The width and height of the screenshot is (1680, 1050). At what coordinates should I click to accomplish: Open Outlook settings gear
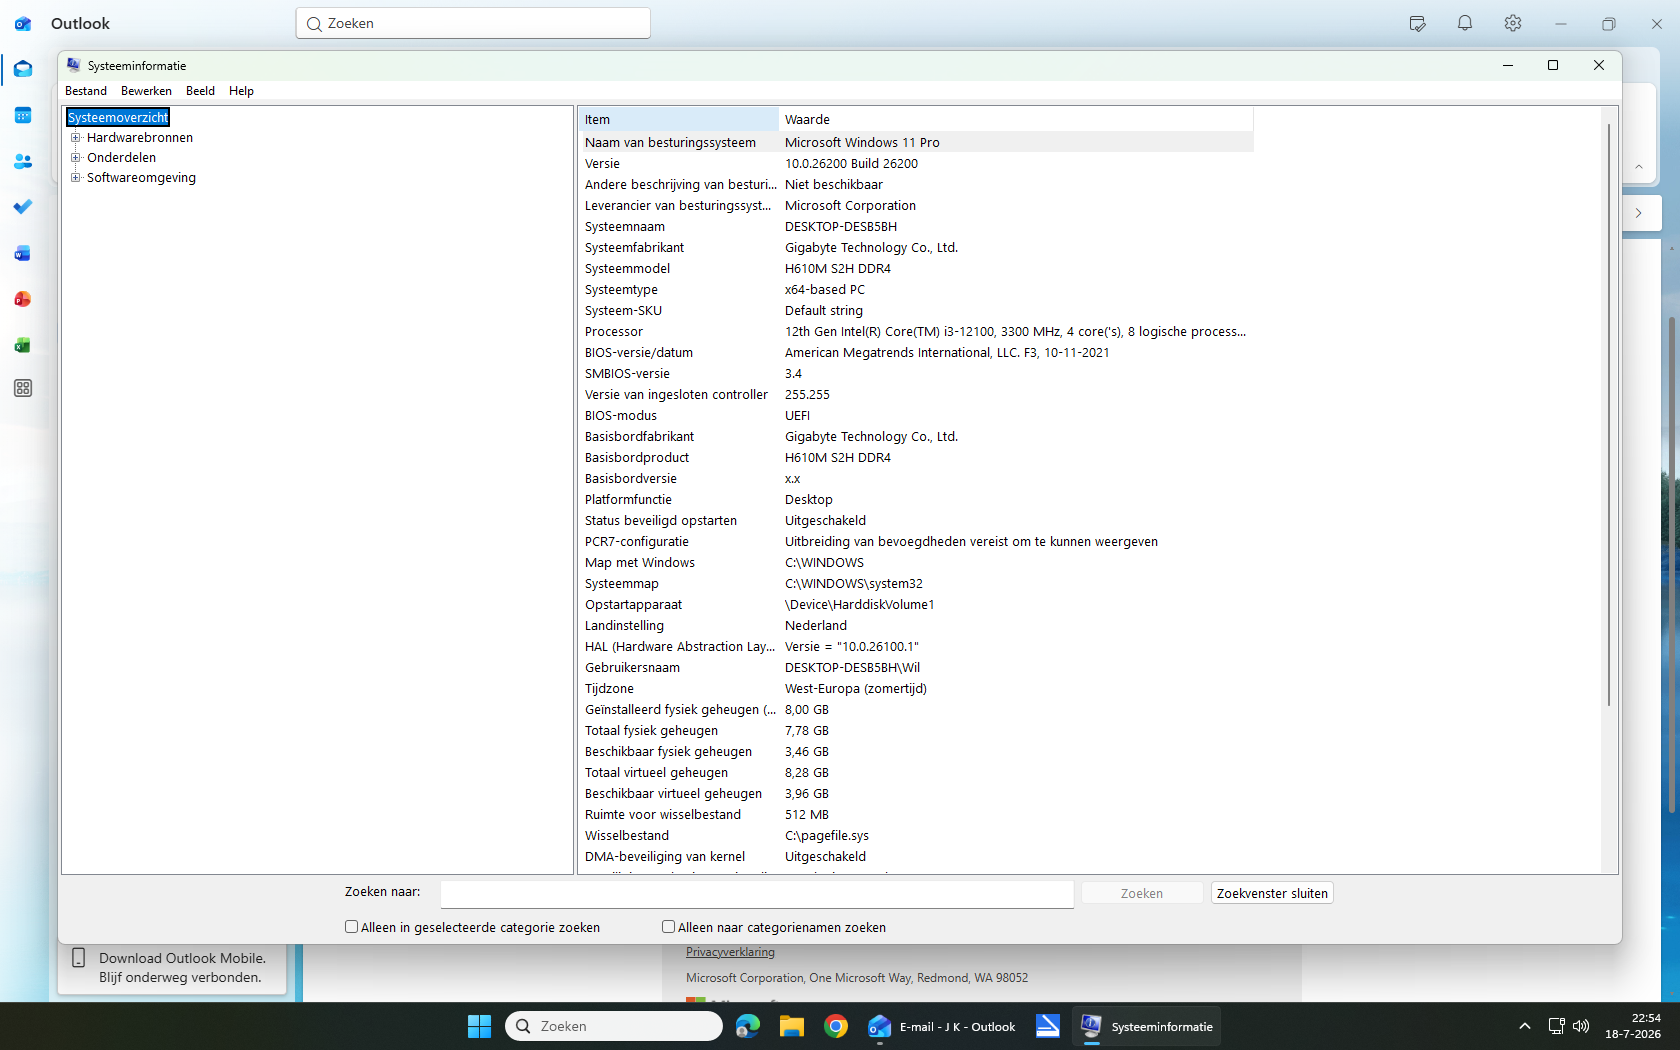1513,23
